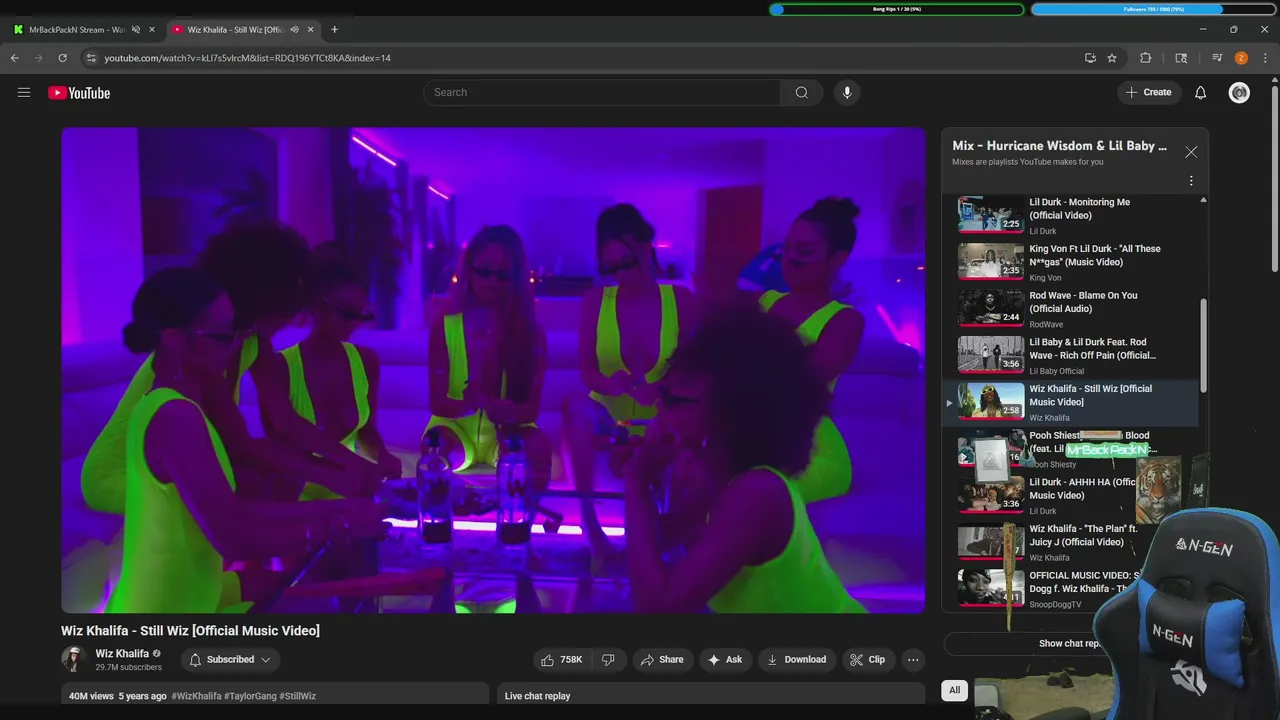
Task: Click the #TaylorGang hashtag
Action: 250,696
